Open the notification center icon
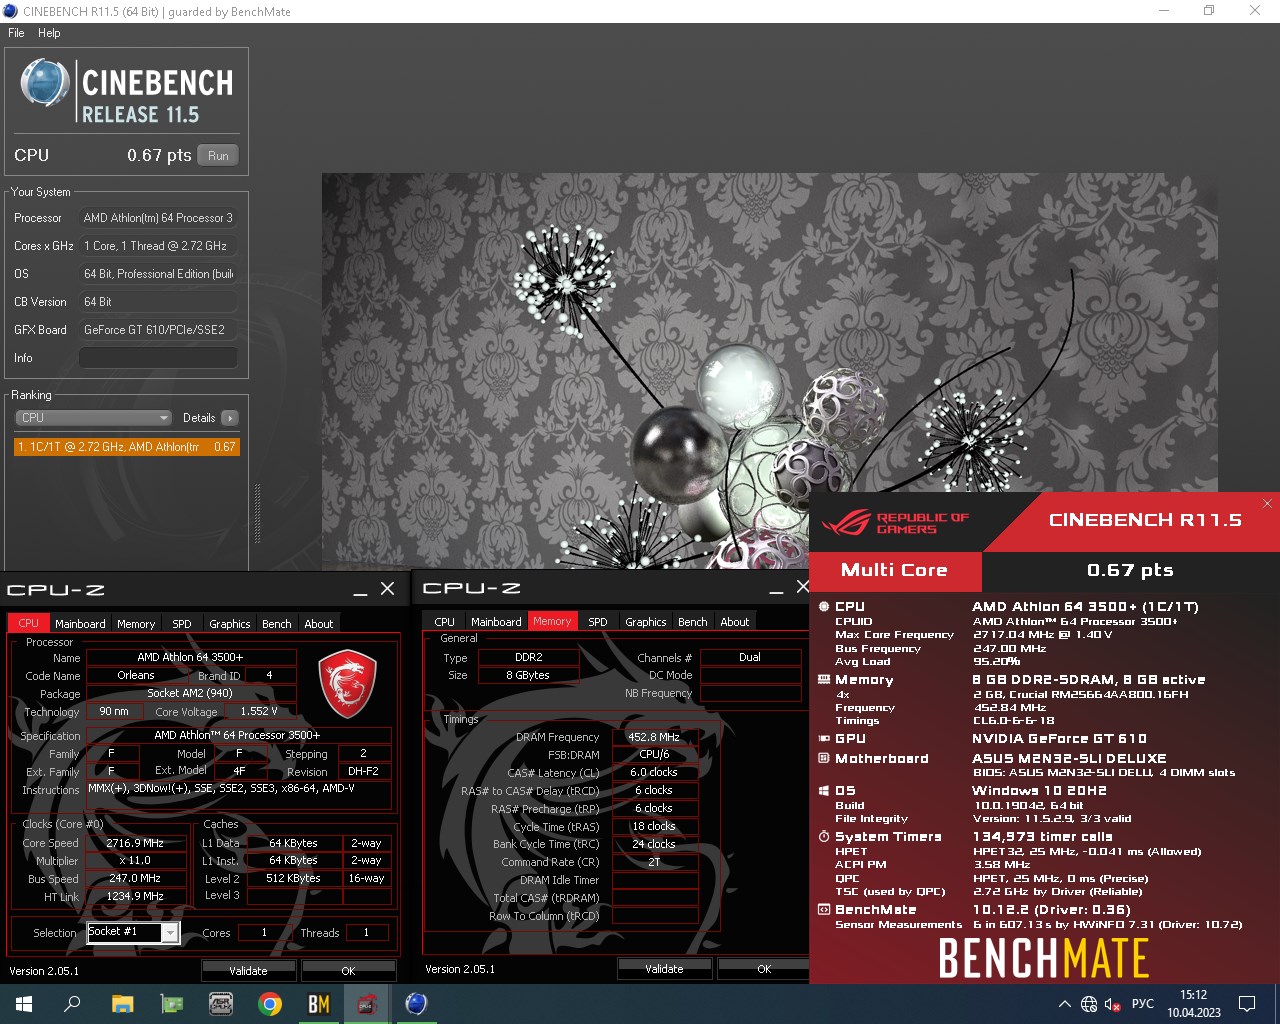 (x=1247, y=1004)
